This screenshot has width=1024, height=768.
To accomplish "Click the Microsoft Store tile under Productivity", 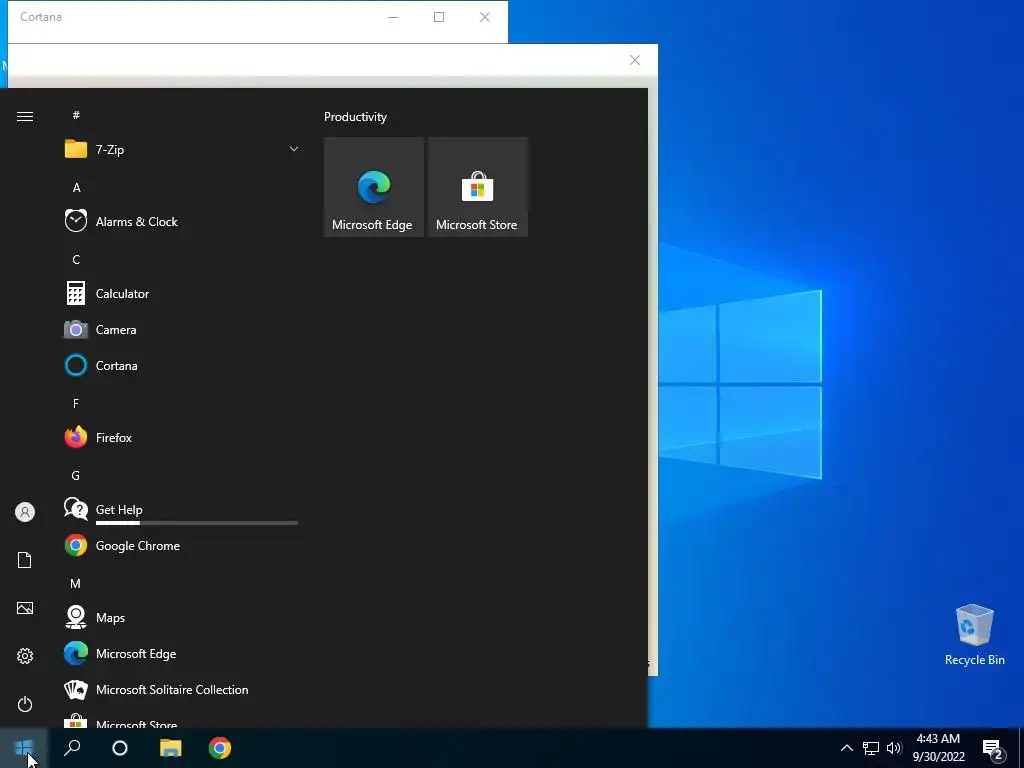I will coord(477,187).
